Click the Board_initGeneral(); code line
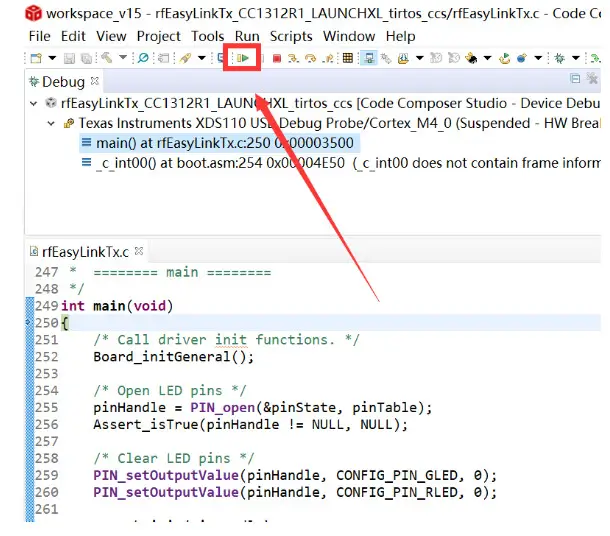 (174, 357)
